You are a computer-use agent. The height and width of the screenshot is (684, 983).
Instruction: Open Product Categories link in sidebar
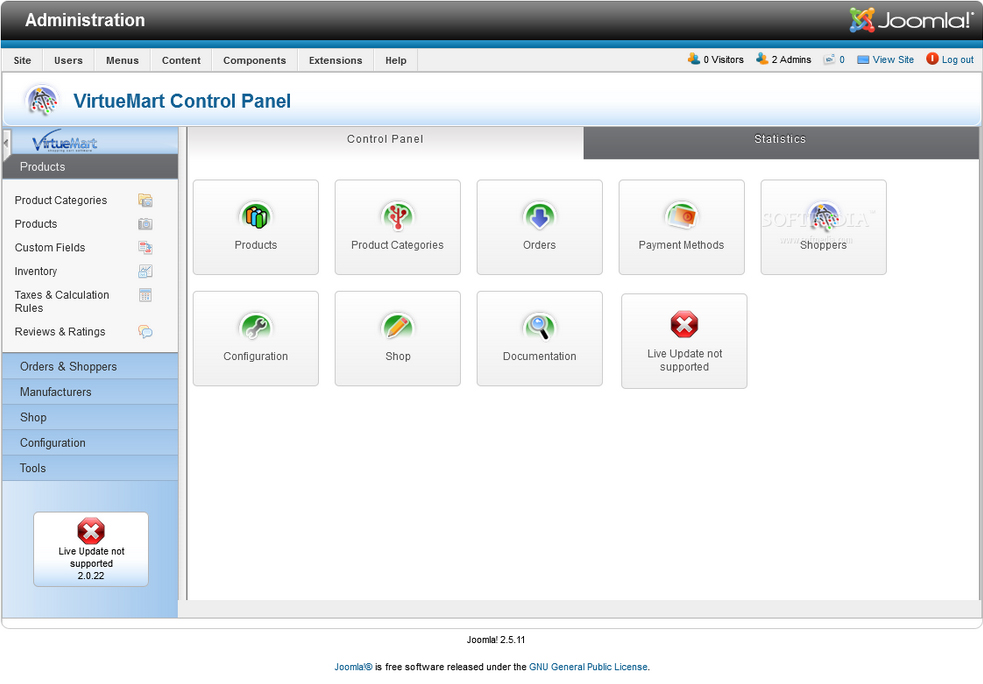pyautogui.click(x=61, y=200)
